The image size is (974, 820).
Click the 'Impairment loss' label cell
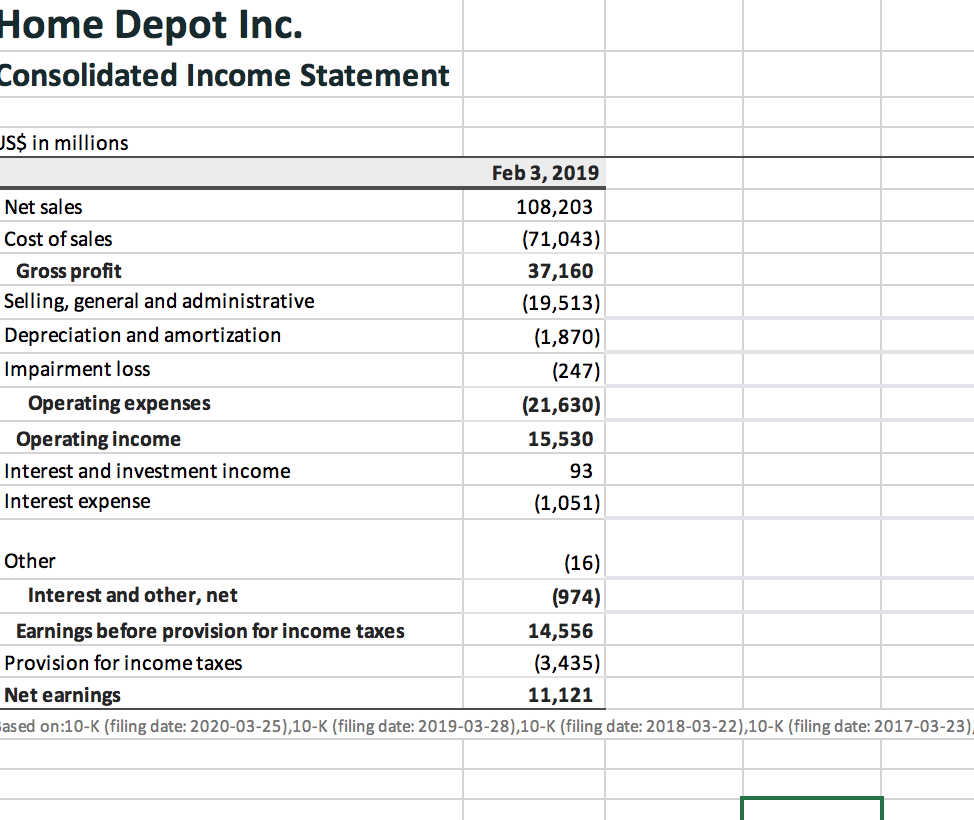click(x=231, y=370)
